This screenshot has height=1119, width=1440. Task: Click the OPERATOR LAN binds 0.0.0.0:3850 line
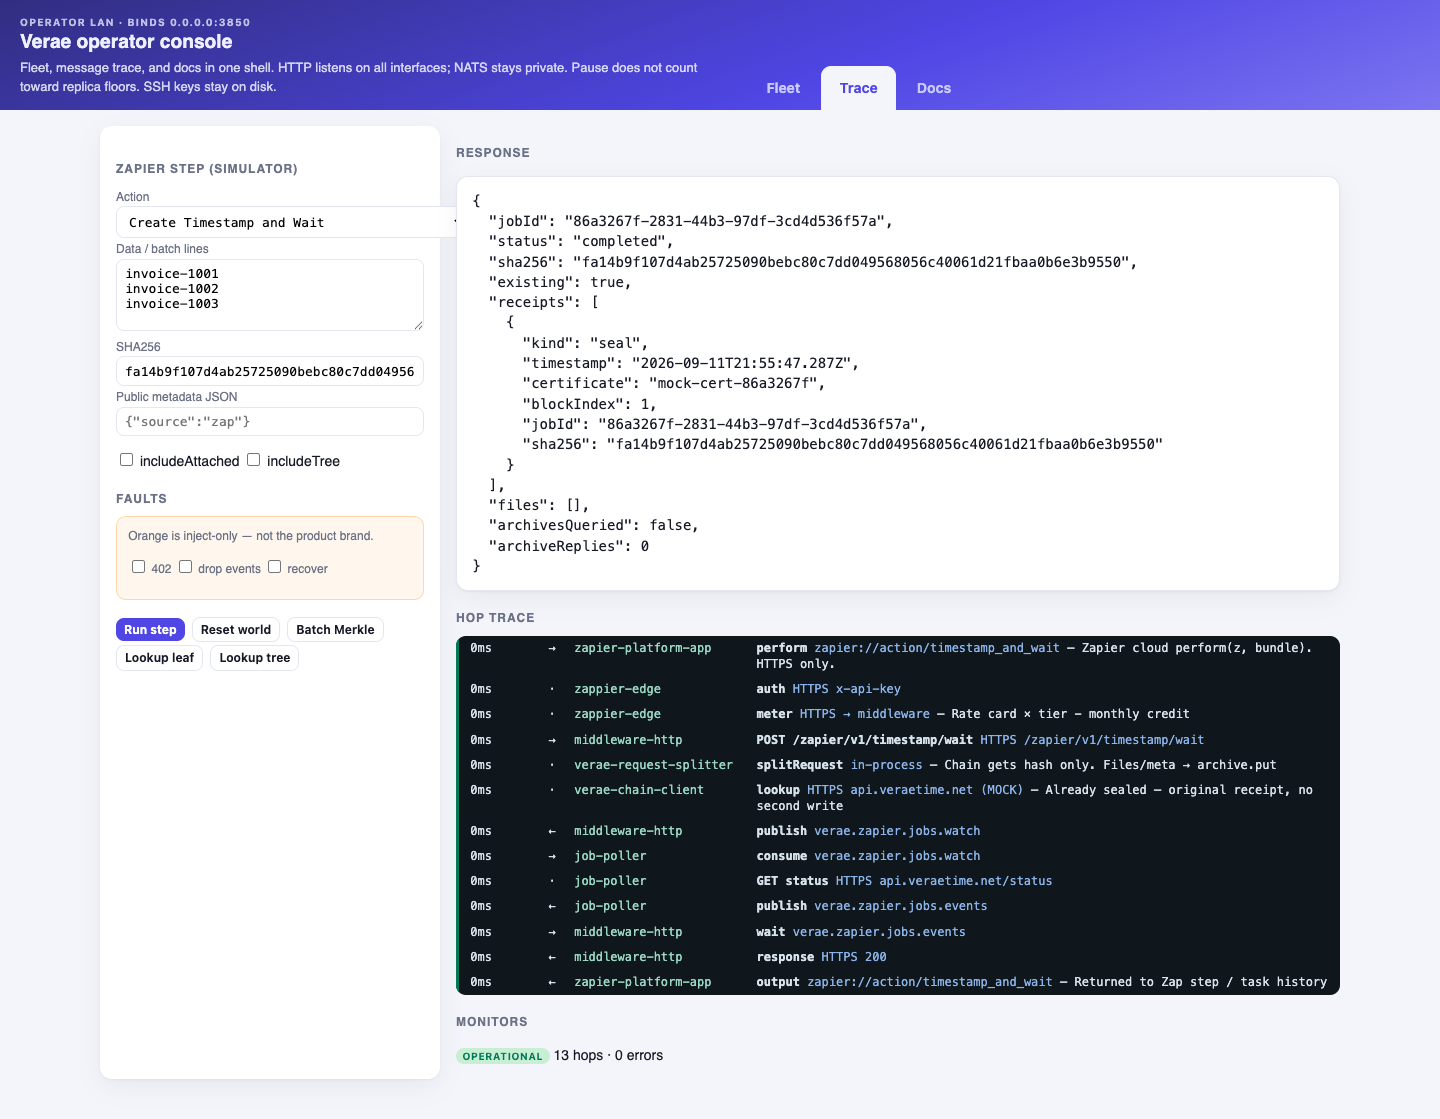135,22
